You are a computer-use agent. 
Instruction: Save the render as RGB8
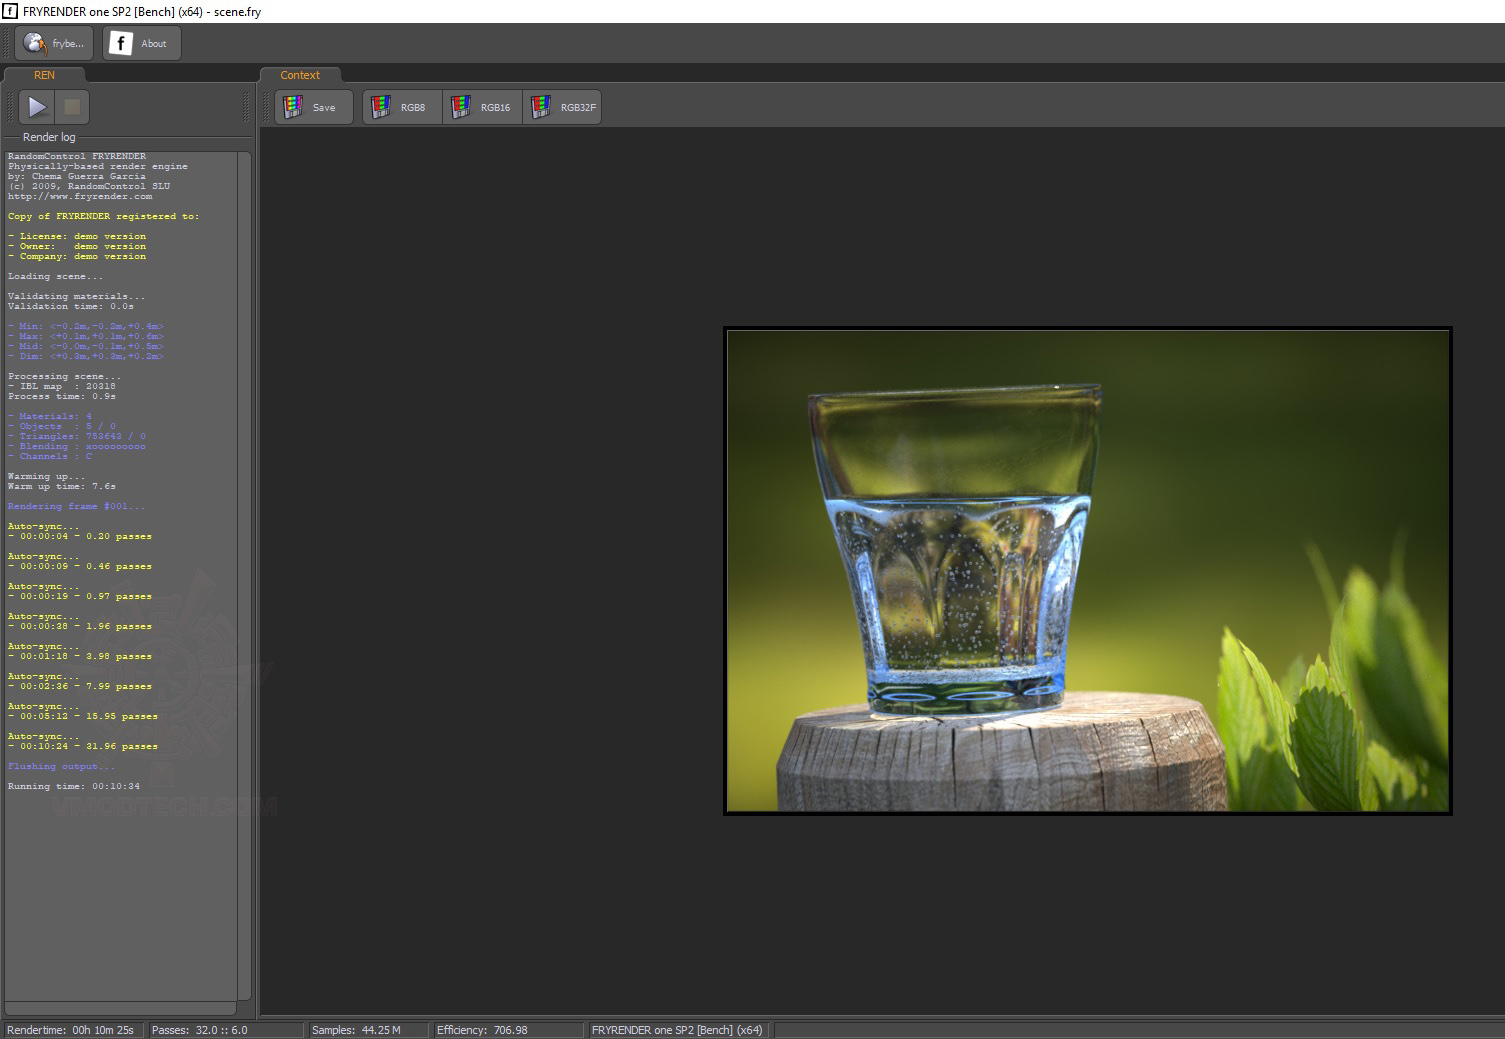402,107
